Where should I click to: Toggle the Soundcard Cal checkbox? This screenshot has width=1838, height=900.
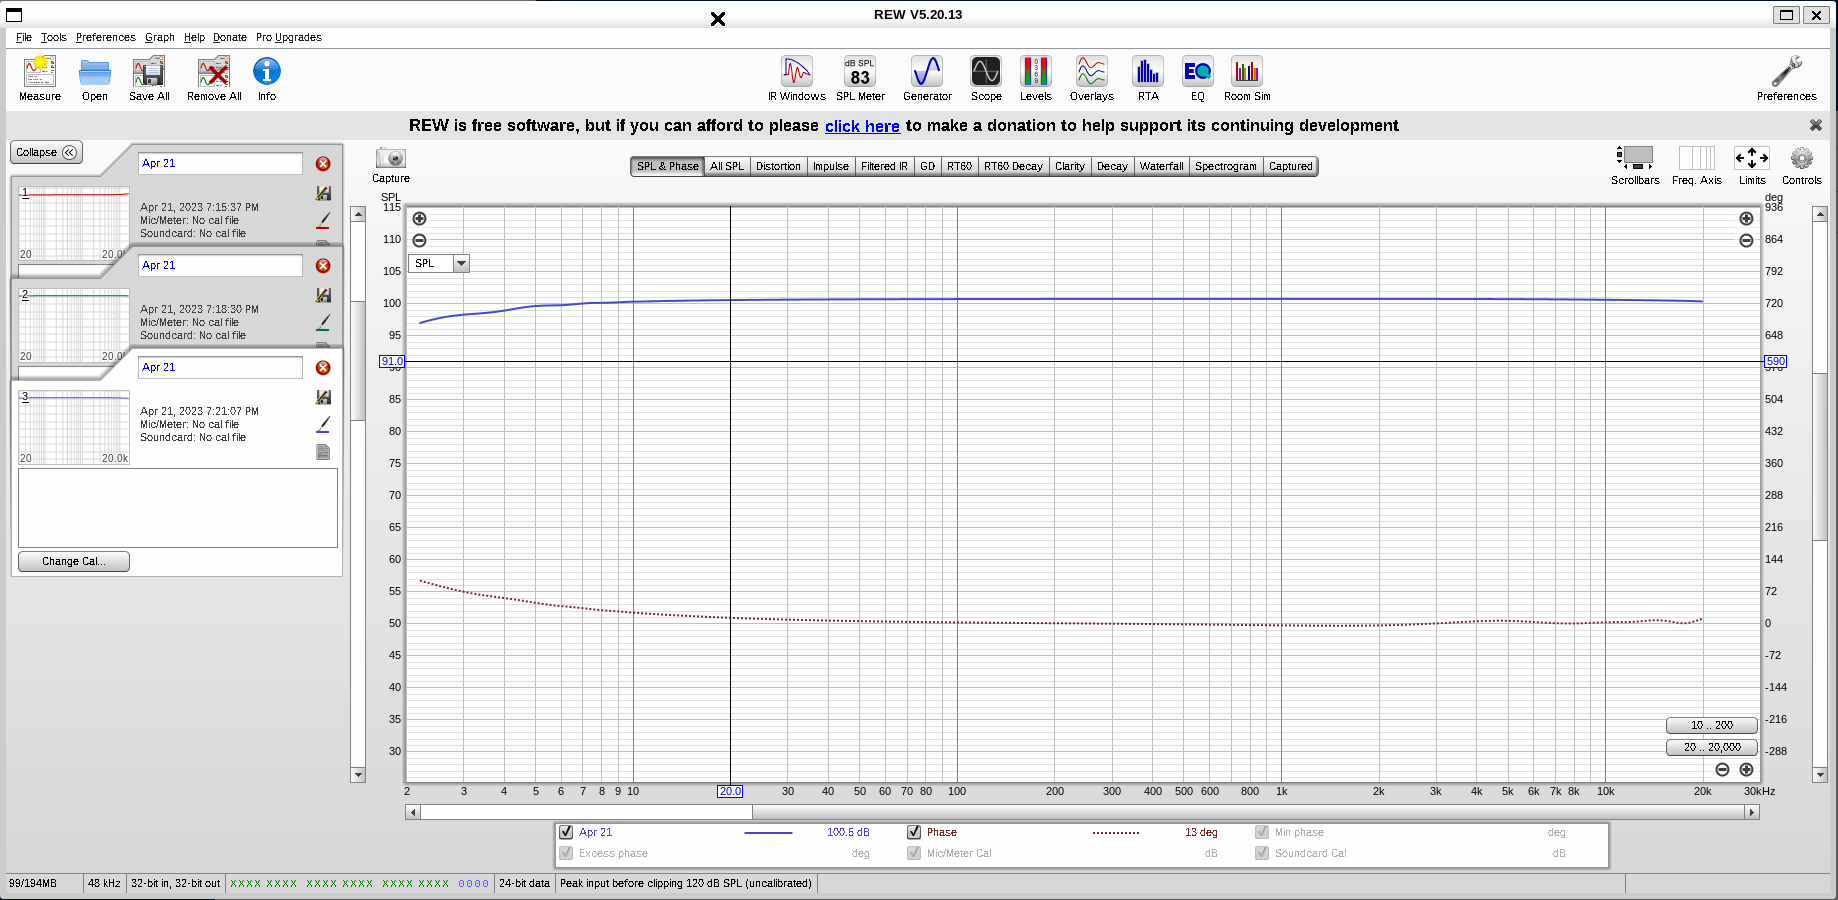pos(1262,853)
